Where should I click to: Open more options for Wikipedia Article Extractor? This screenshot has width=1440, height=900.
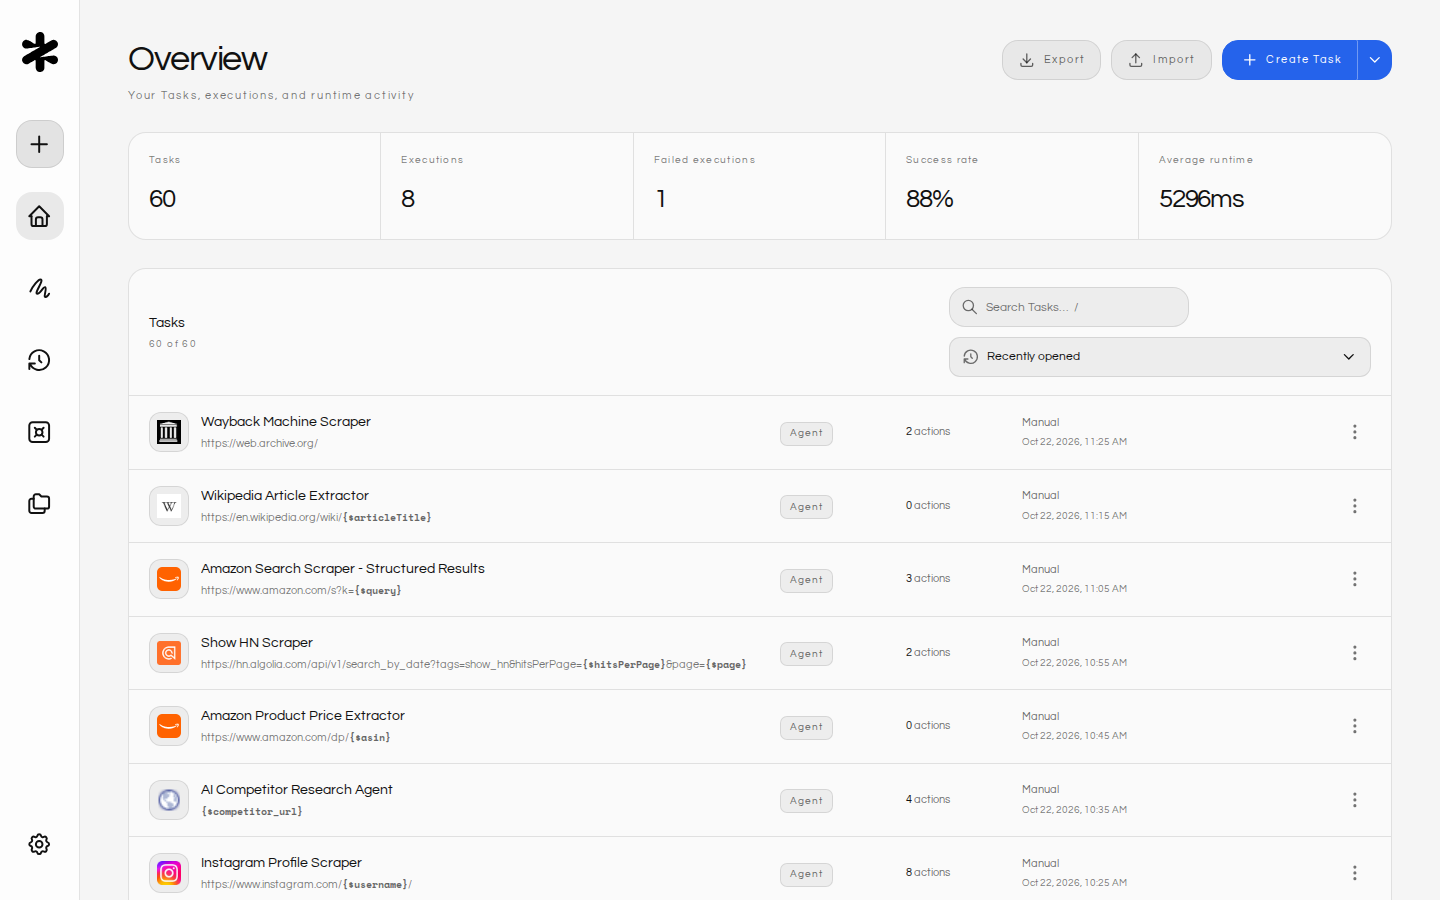[1355, 506]
